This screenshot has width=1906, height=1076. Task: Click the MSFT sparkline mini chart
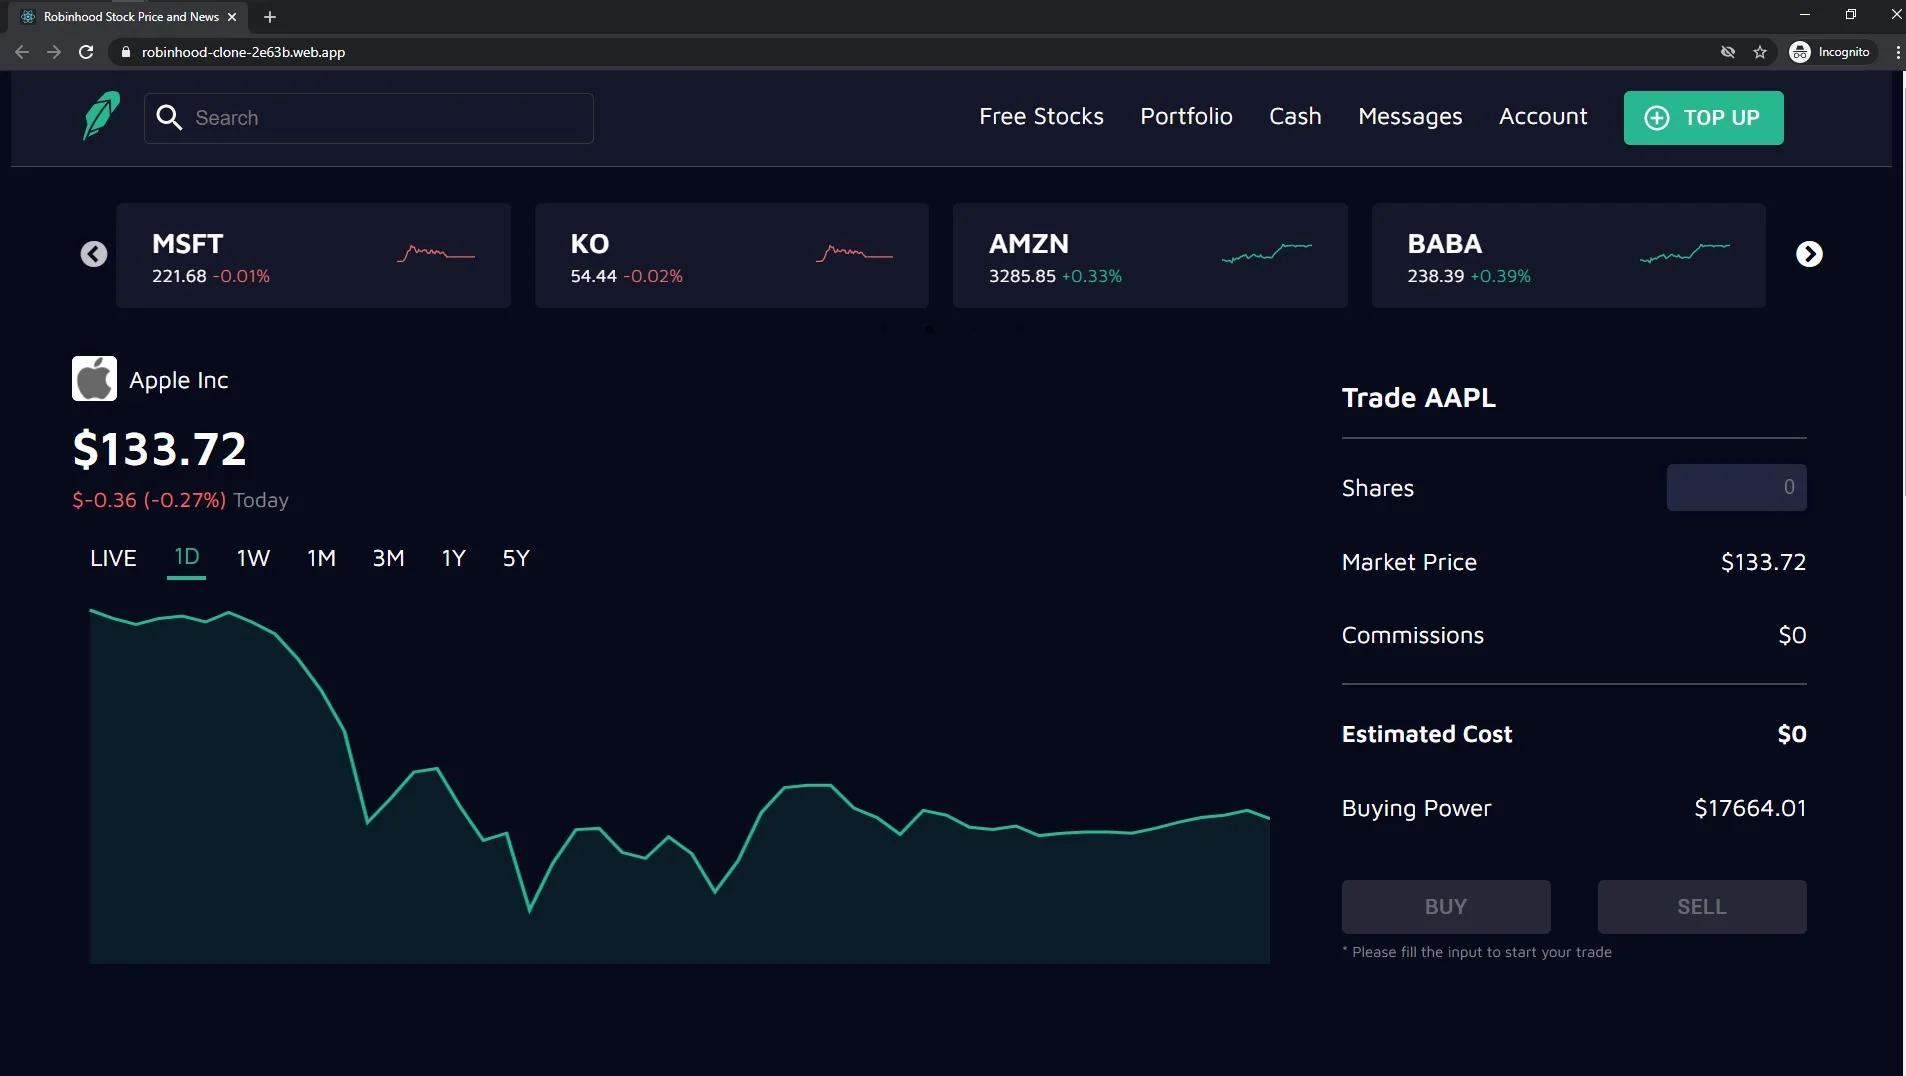click(436, 254)
